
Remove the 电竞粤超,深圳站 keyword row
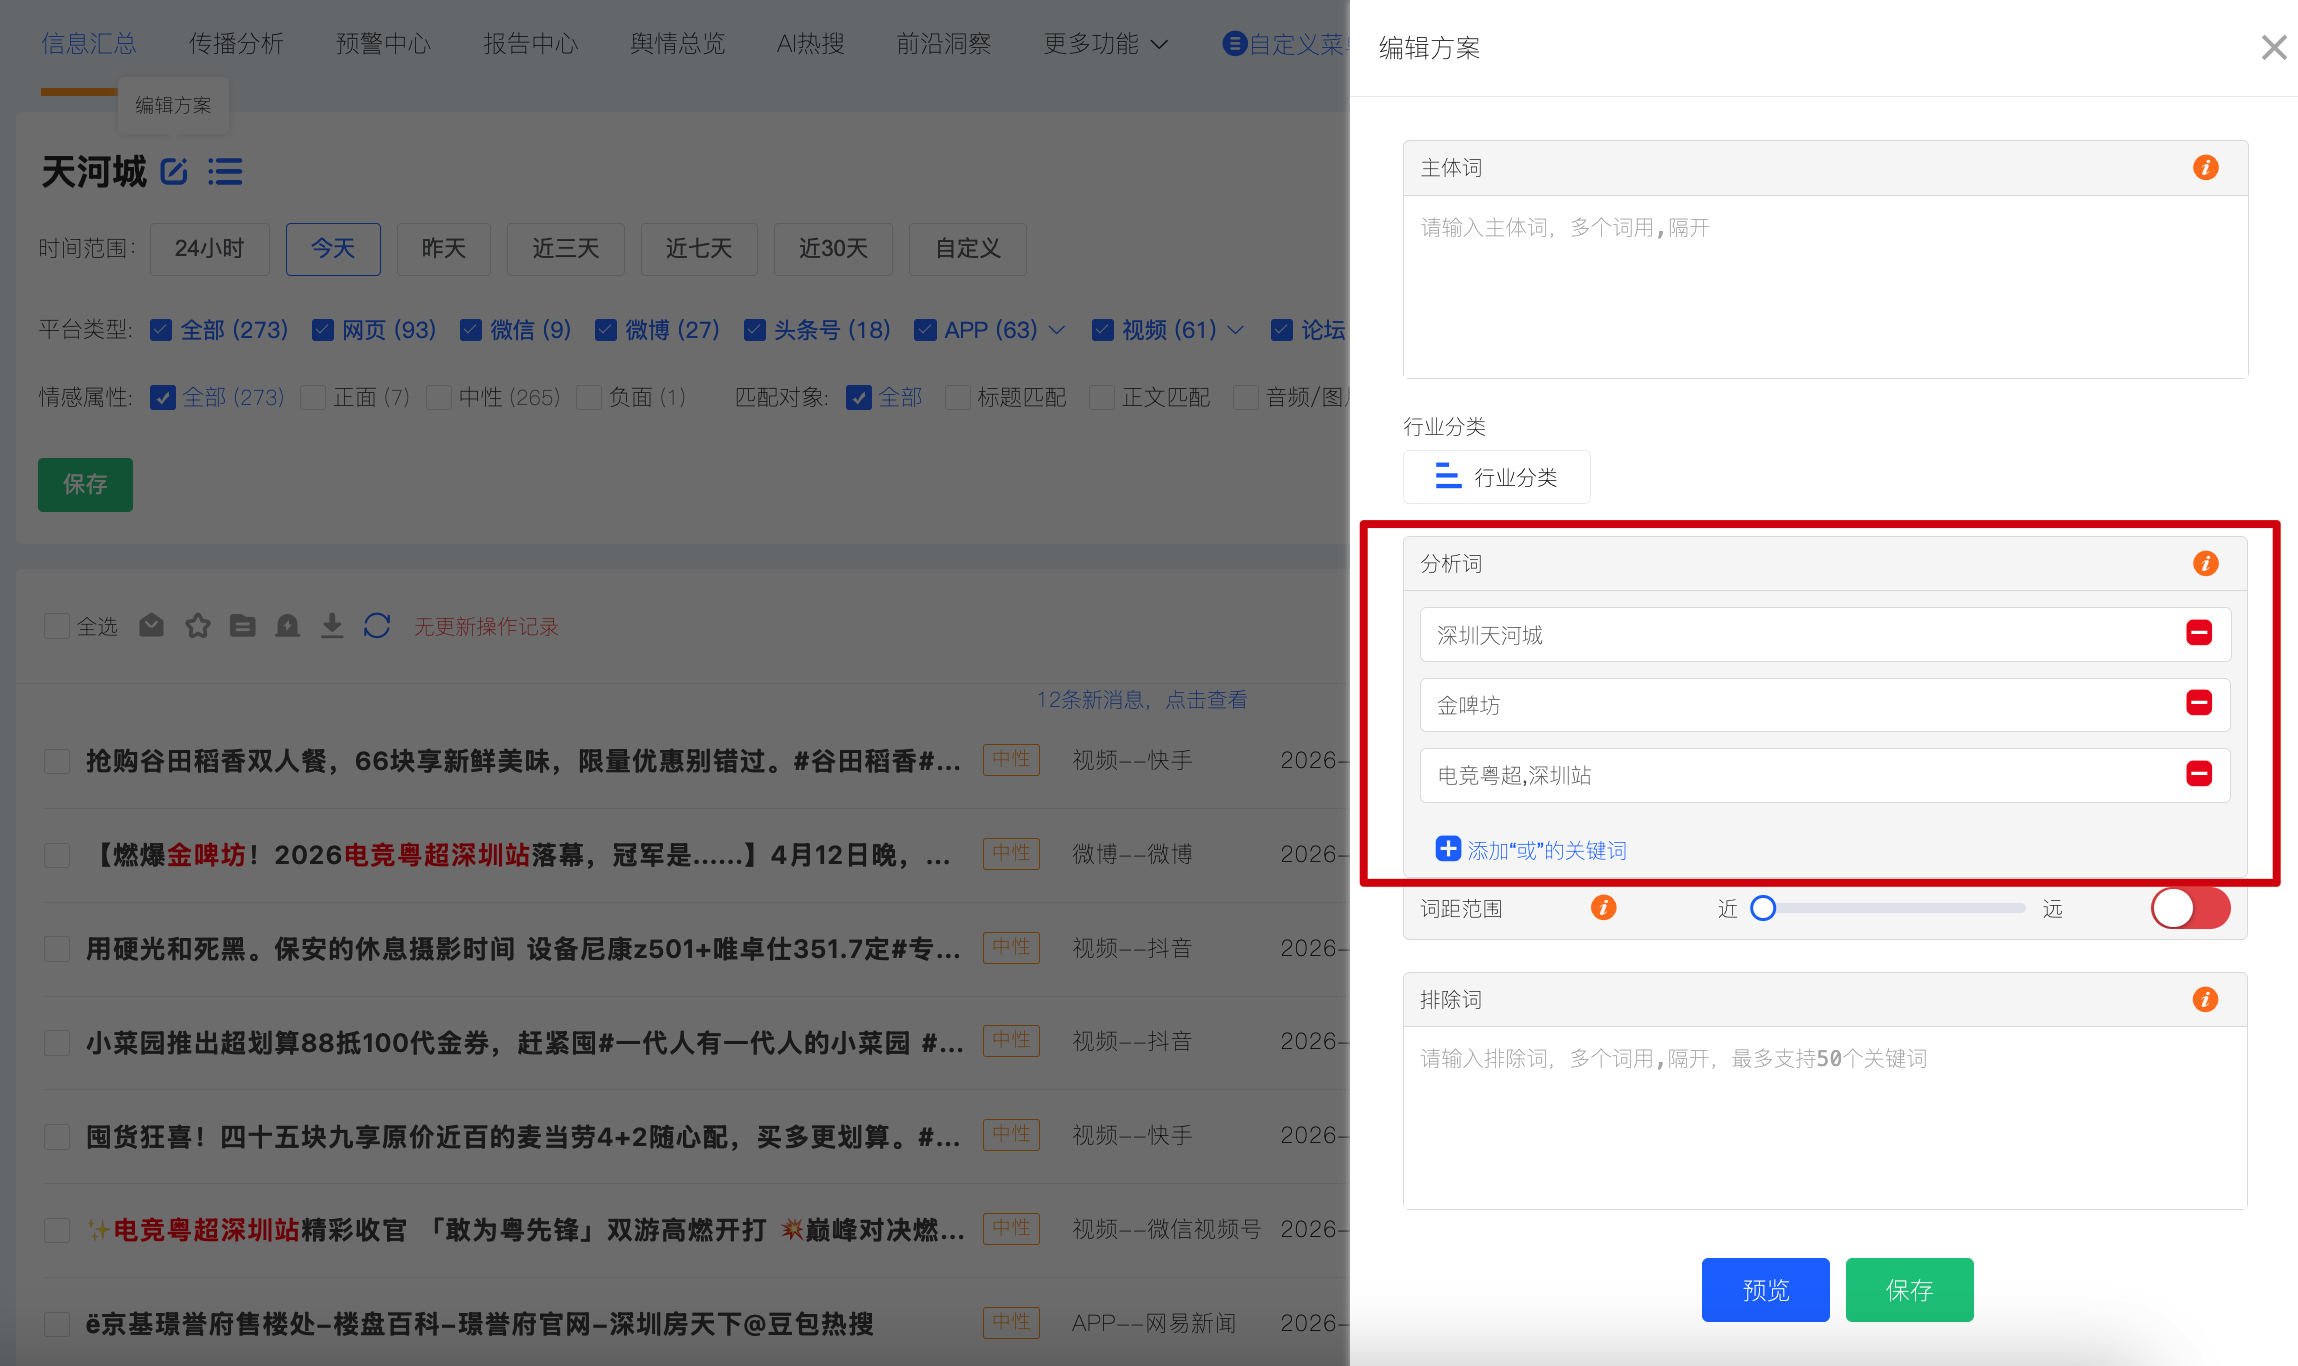click(2198, 774)
